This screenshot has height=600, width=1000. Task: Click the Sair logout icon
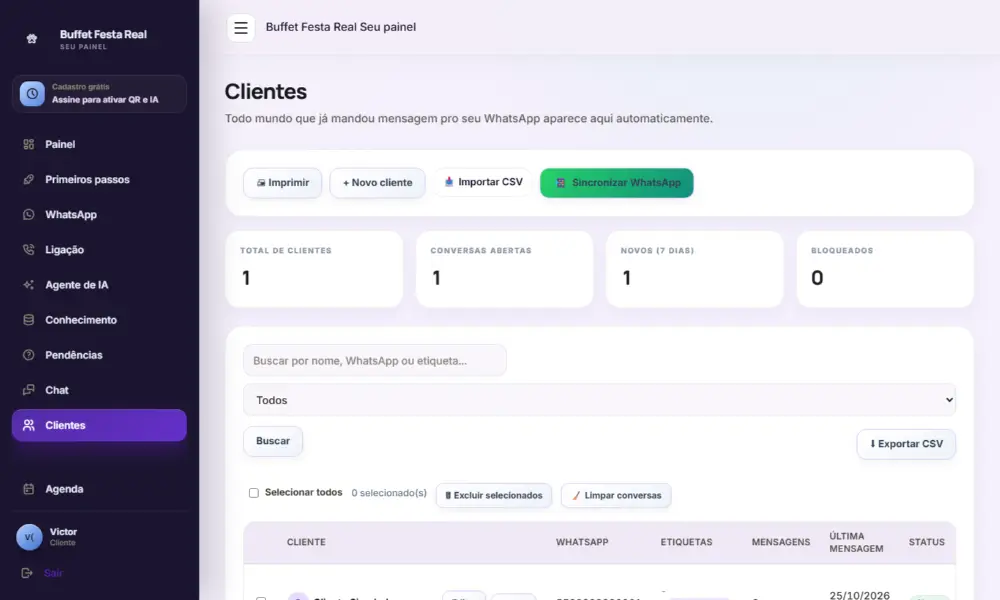27,573
